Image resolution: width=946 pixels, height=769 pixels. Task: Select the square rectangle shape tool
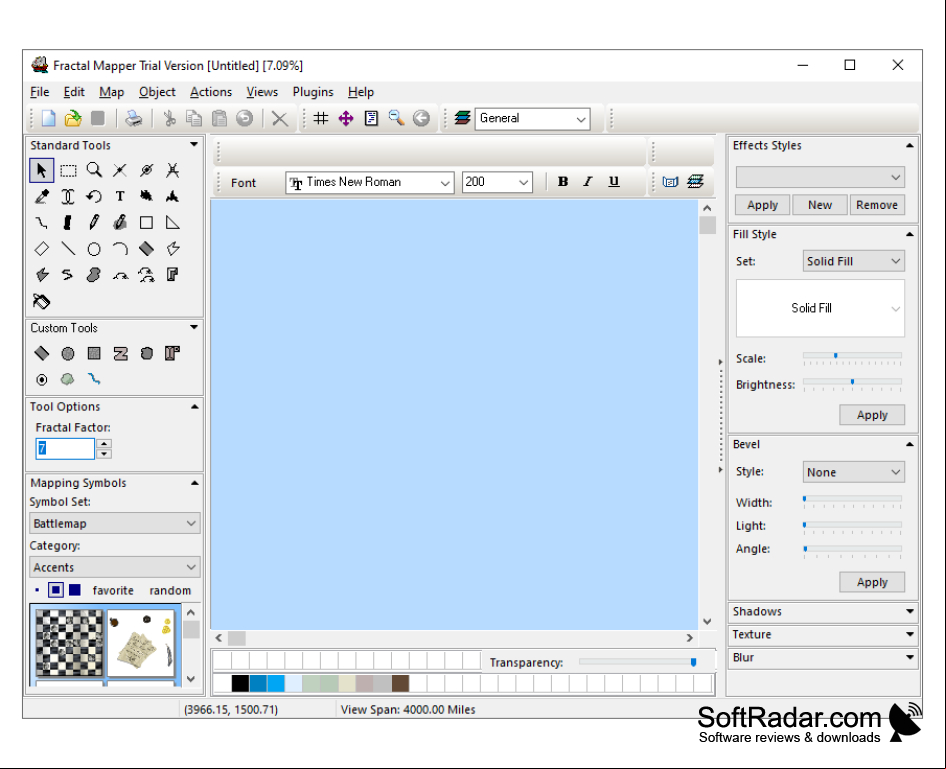tap(146, 223)
